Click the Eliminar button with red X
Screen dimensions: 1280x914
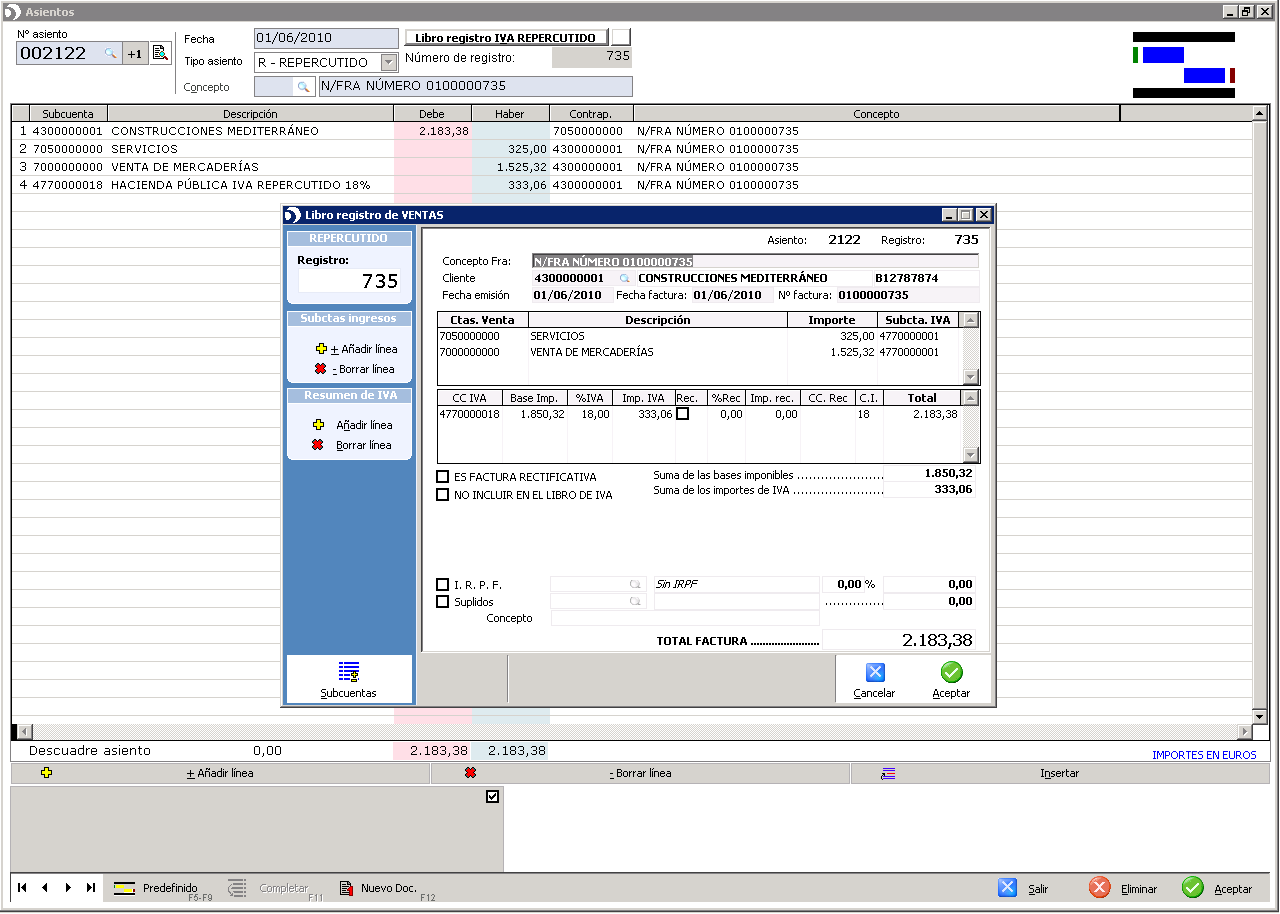coord(1124,888)
